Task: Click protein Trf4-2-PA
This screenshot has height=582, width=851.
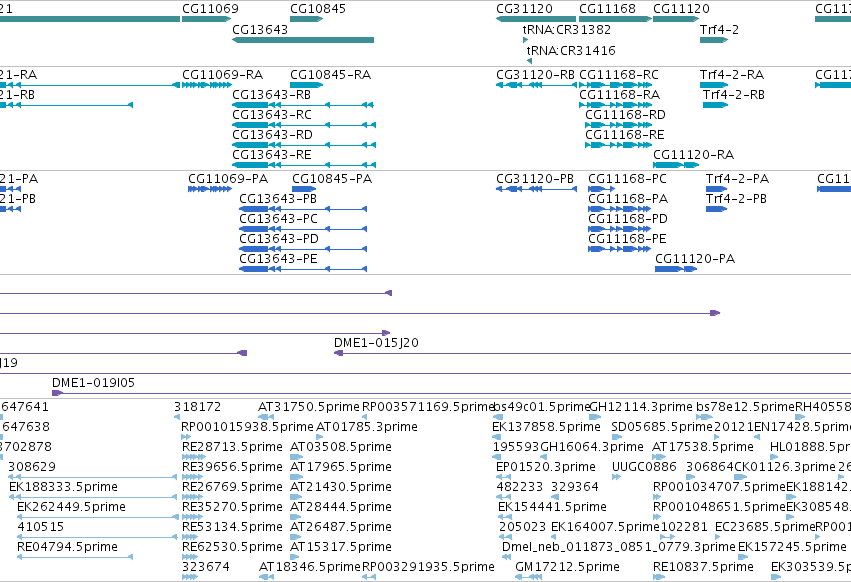Action: pos(716,189)
